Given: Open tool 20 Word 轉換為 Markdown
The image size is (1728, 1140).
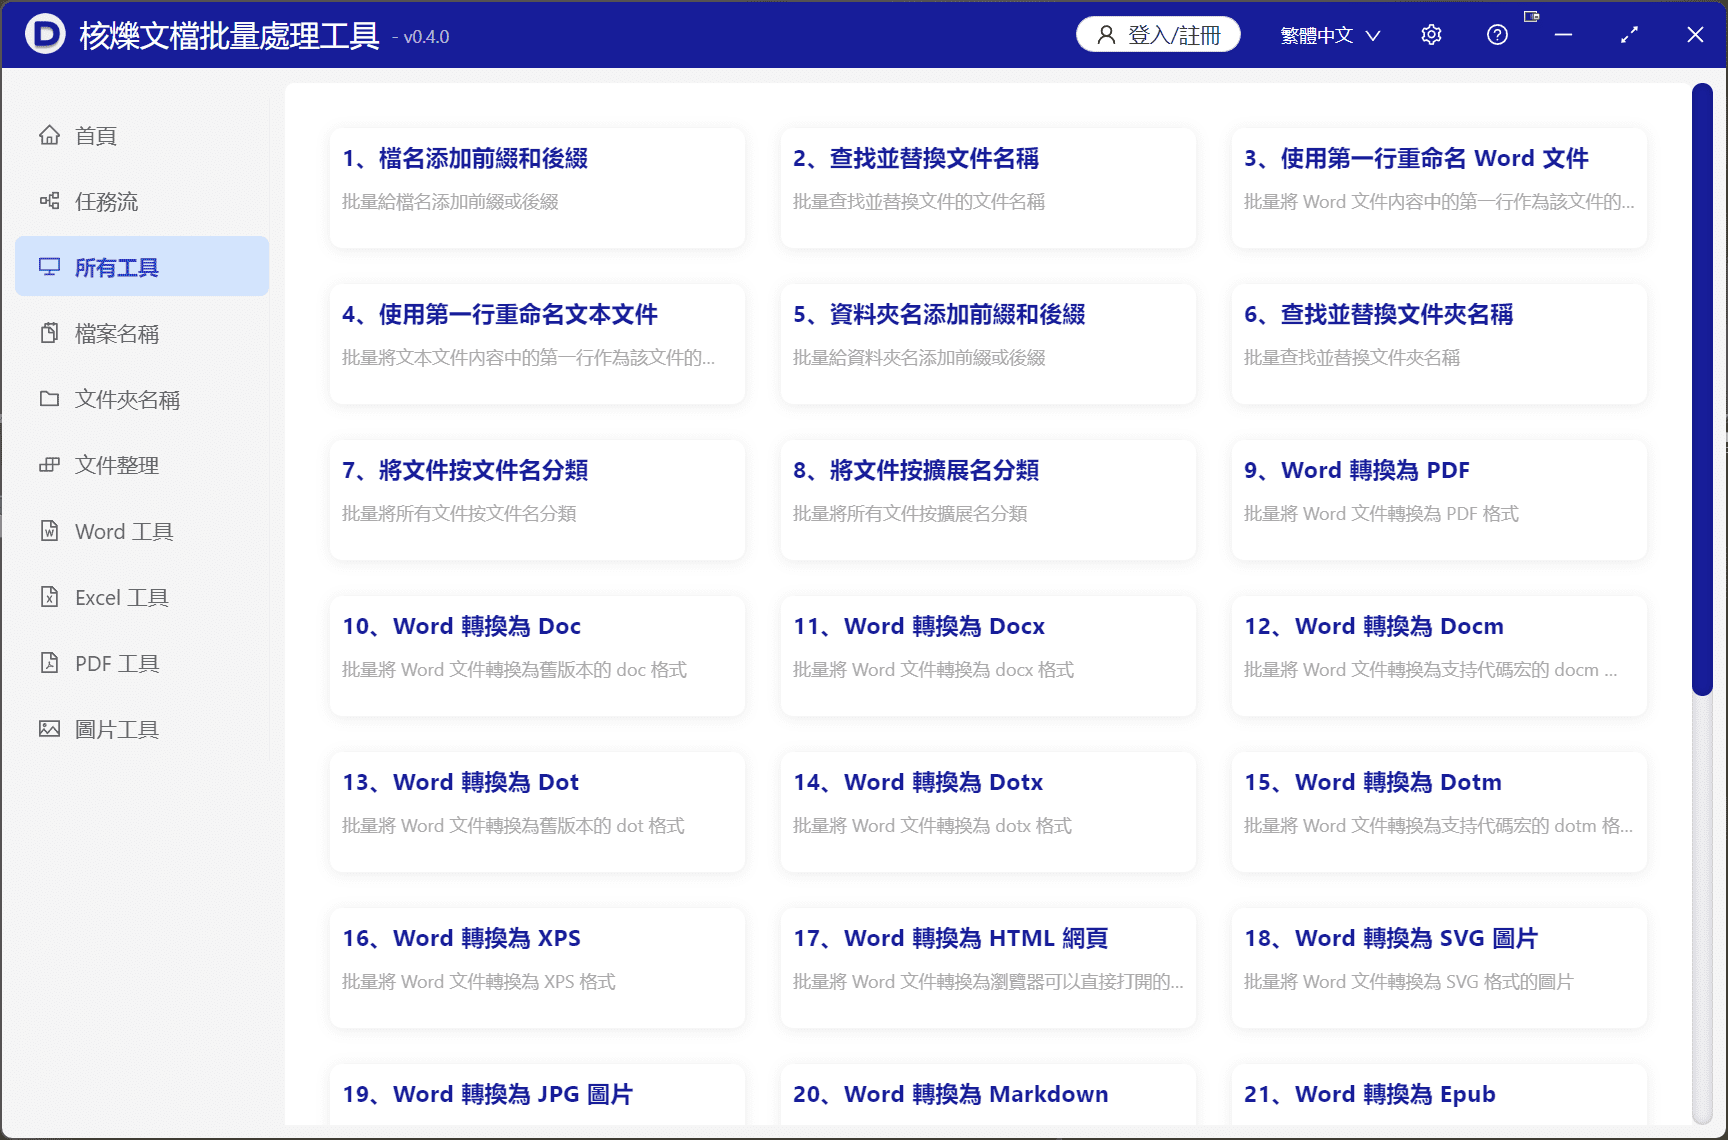Looking at the screenshot, I should pyautogui.click(x=988, y=1095).
